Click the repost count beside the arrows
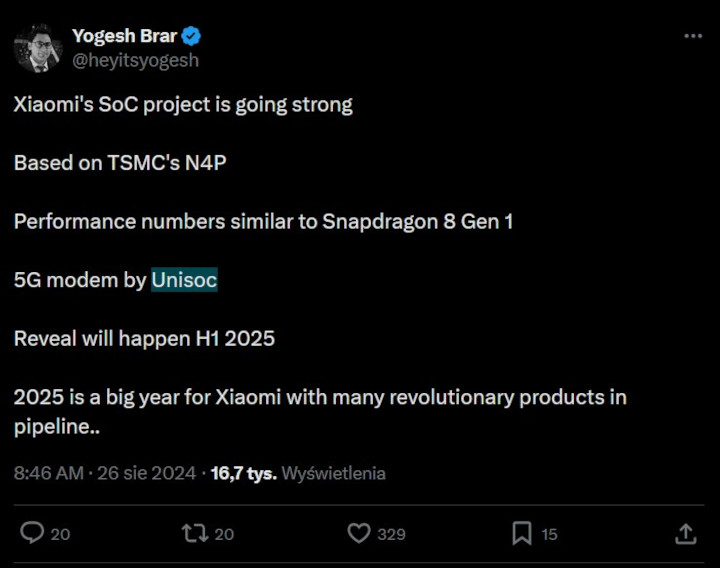 224,535
